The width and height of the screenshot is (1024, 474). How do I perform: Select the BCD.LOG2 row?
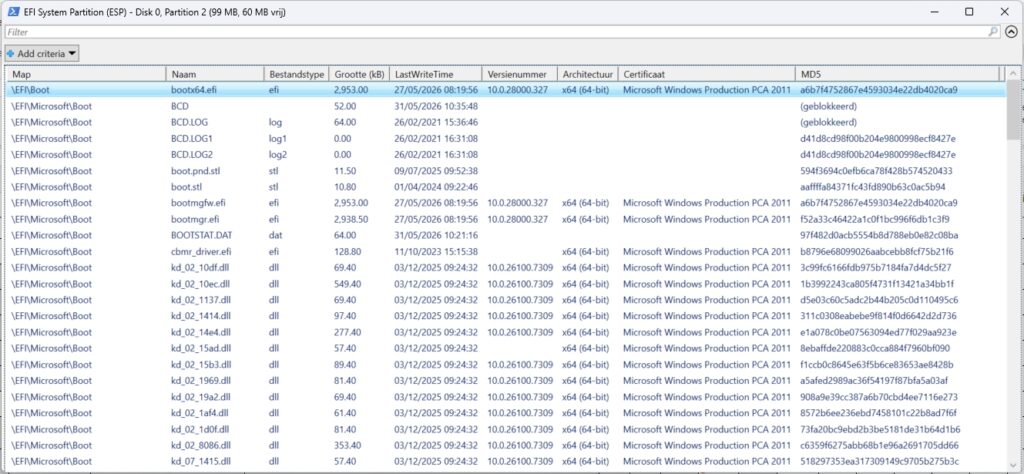[506, 155]
